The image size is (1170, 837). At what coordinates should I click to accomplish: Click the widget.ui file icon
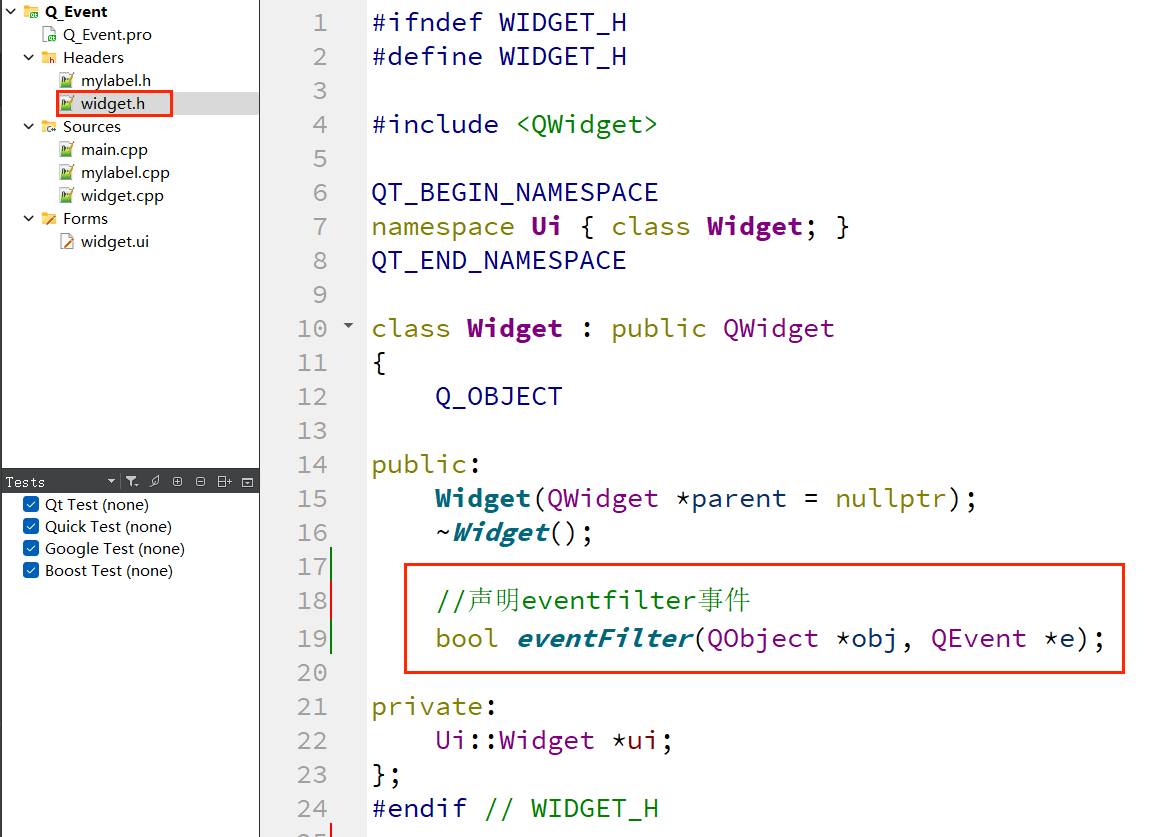[x=67, y=242]
